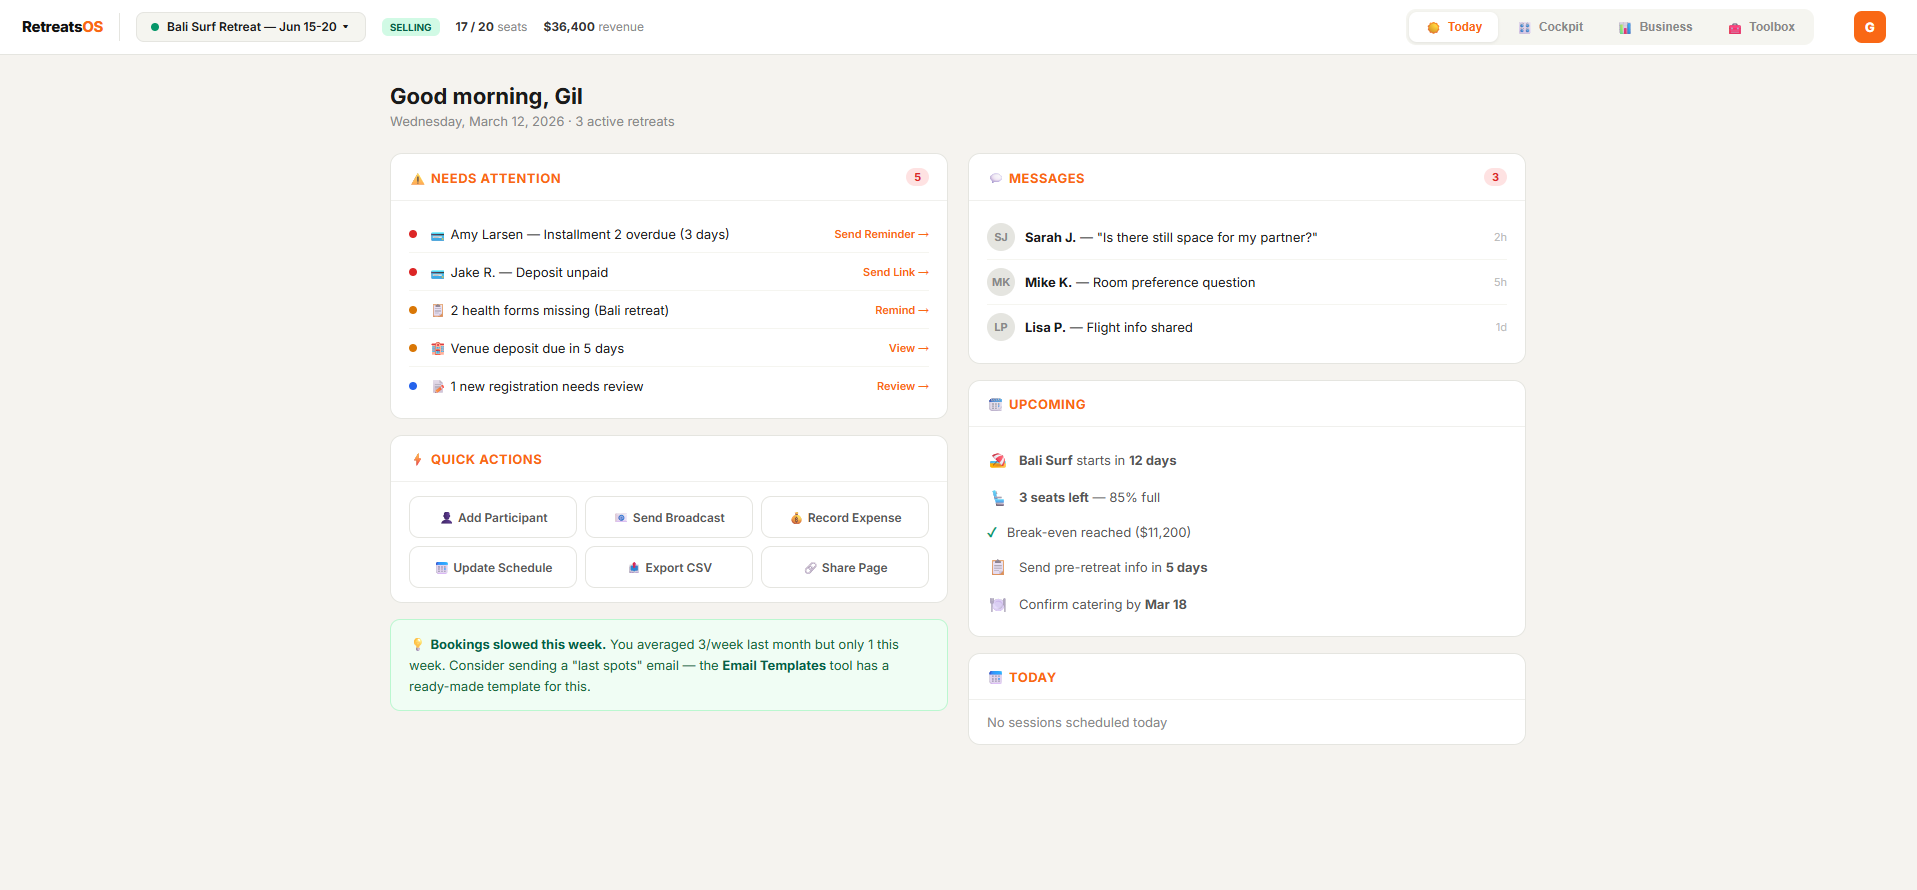
Task: Click Lisa P.'s LP avatar icon
Action: [1001, 327]
